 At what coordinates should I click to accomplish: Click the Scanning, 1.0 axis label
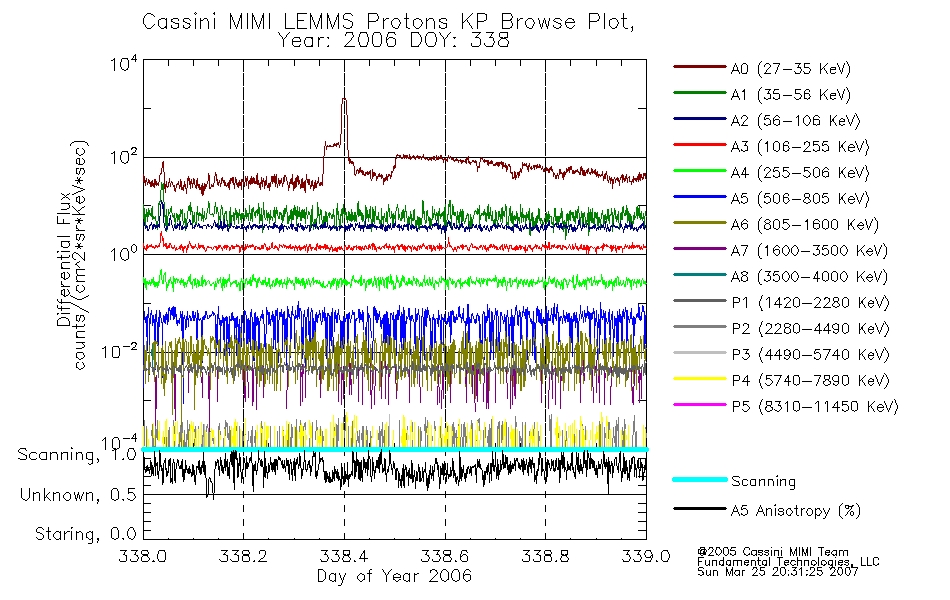[77, 455]
